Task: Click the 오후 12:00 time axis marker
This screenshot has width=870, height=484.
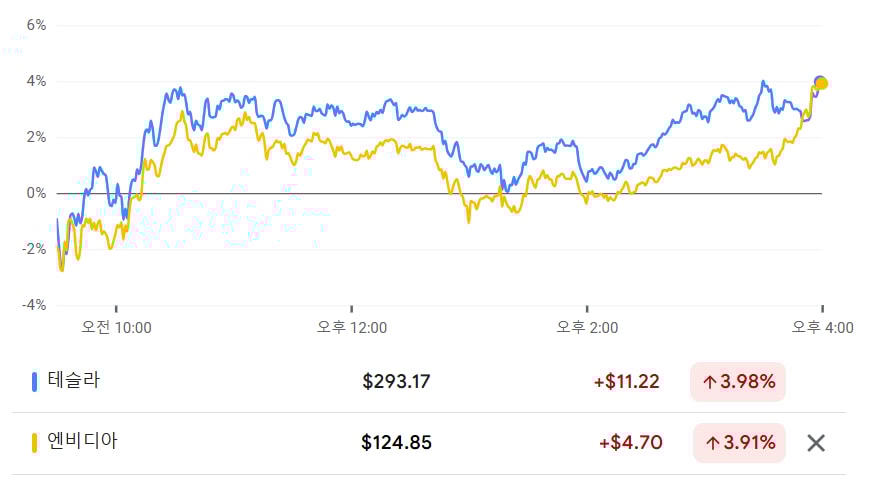Action: (x=352, y=327)
